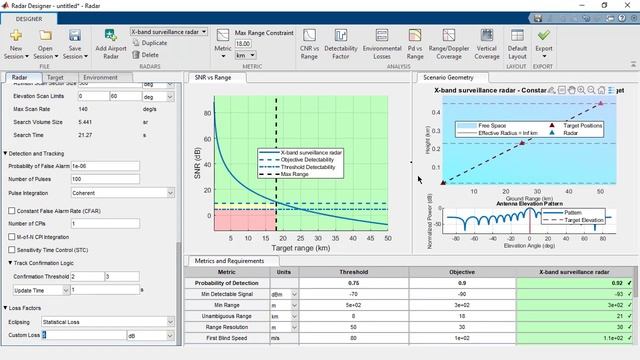Screen dimensions: 640x360
Task: Click the Confirmation Threshold first field
Action: point(87,277)
